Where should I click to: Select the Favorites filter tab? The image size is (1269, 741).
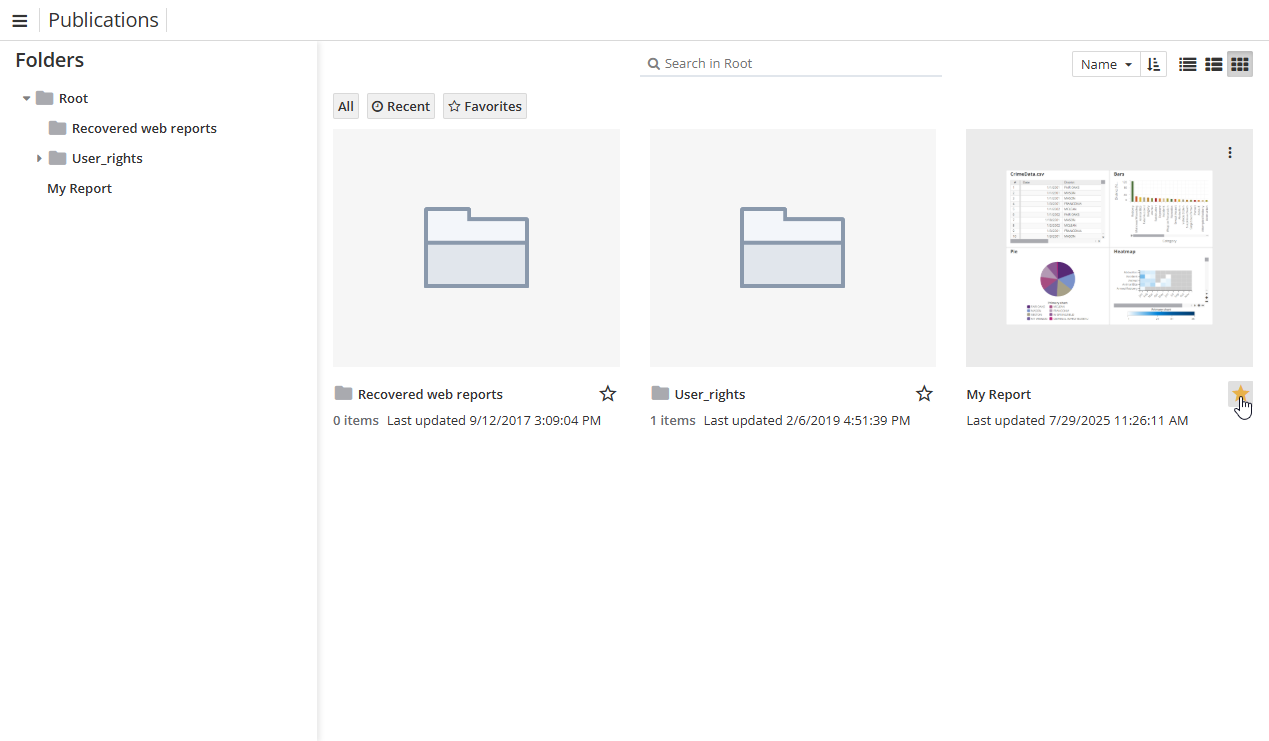pos(485,106)
